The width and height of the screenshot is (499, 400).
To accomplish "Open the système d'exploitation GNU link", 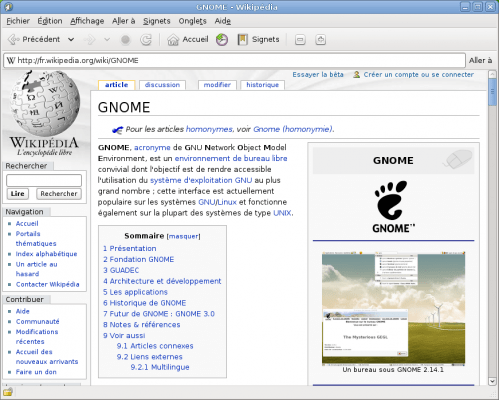I will tap(201, 180).
